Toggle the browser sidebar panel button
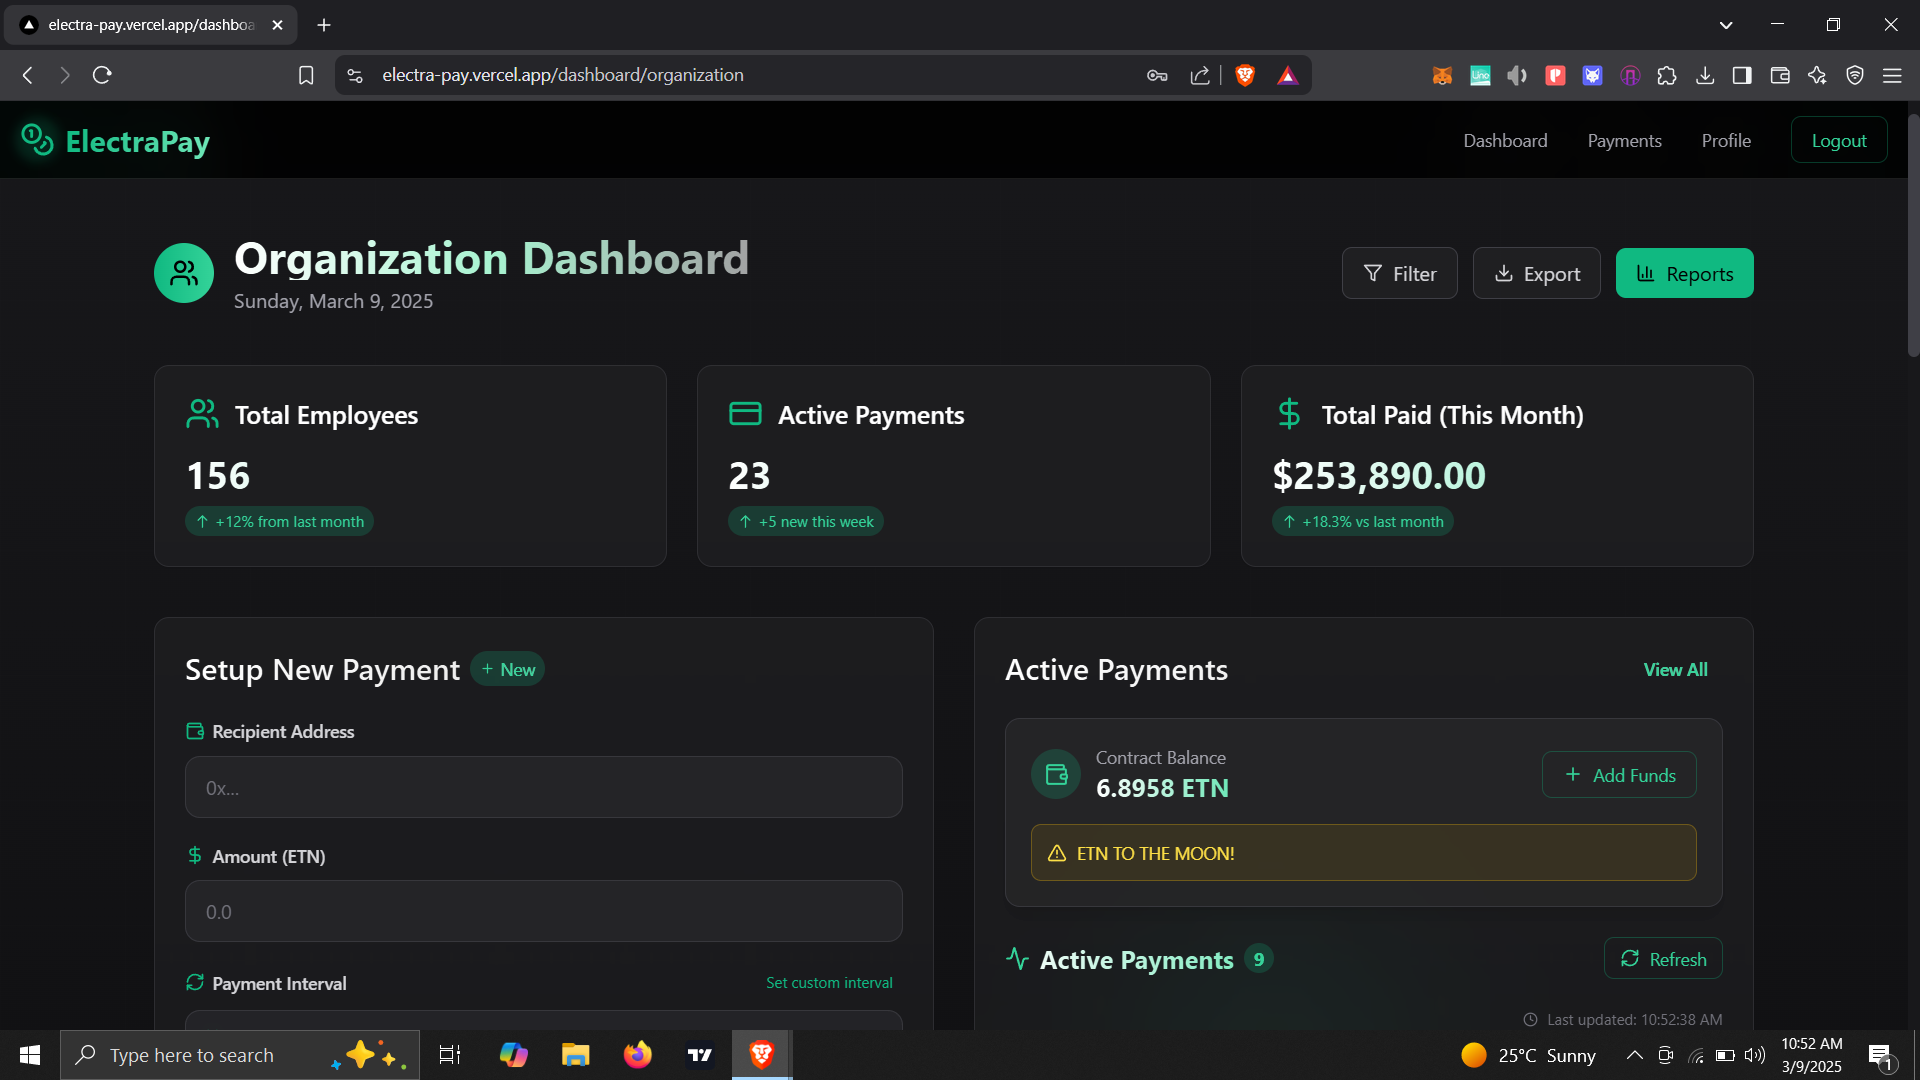Image resolution: width=1920 pixels, height=1080 pixels. pos(1742,75)
